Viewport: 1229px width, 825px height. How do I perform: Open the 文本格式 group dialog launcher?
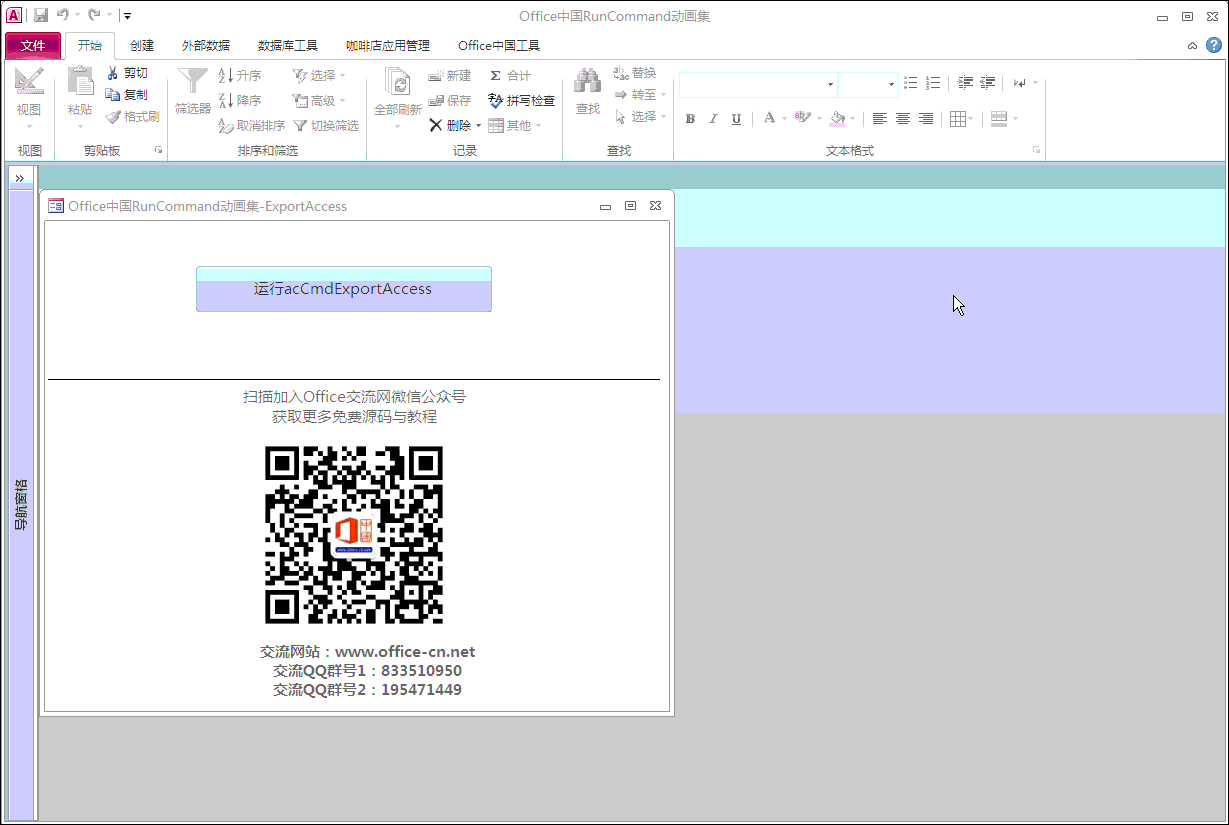(x=1036, y=150)
